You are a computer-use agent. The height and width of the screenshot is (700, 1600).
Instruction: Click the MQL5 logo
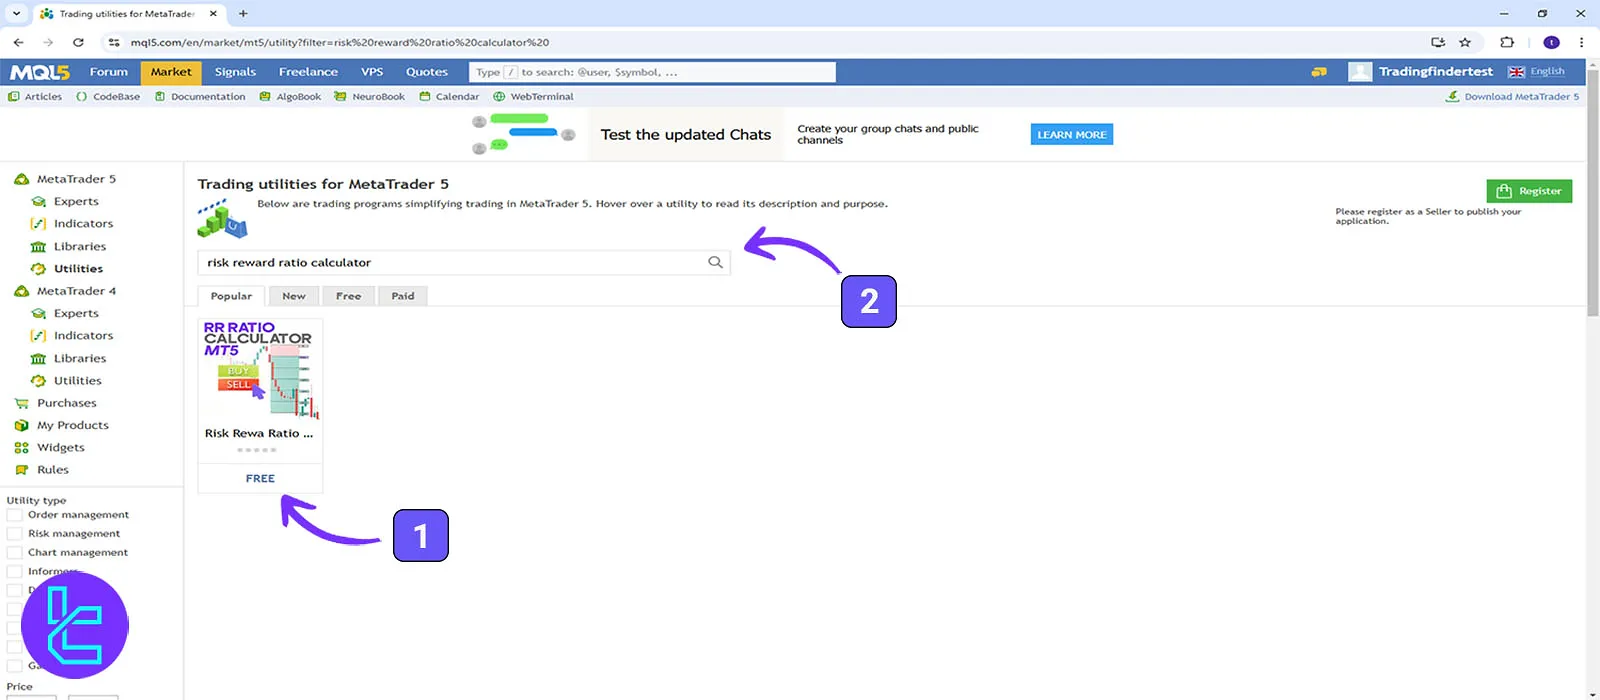(x=40, y=72)
